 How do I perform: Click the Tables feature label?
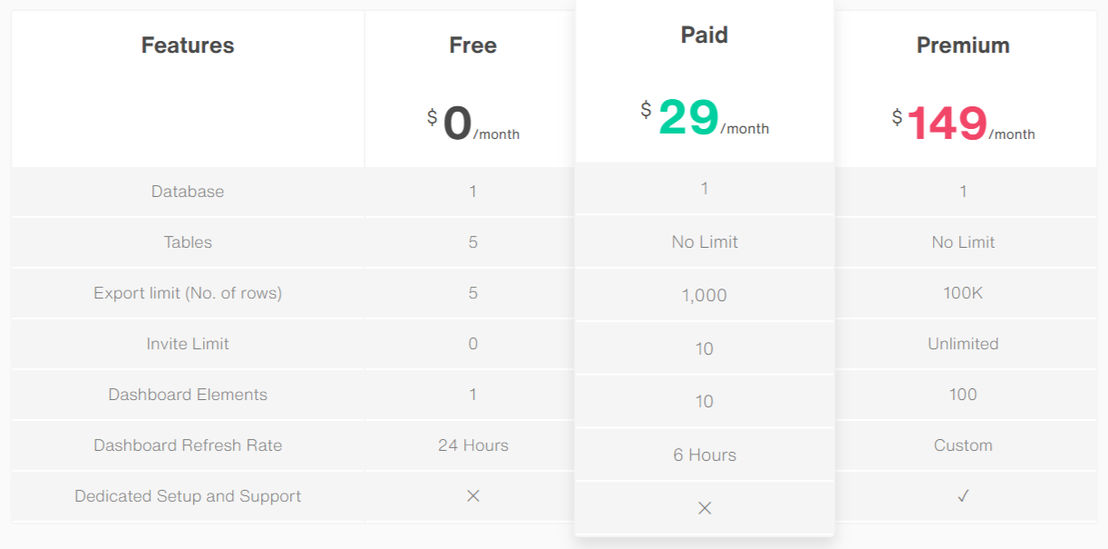pyautogui.click(x=187, y=242)
